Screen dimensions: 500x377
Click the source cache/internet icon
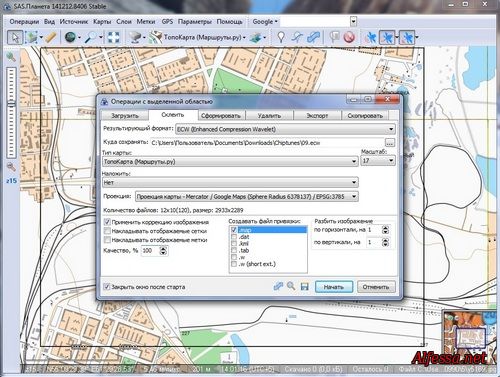tap(135, 37)
